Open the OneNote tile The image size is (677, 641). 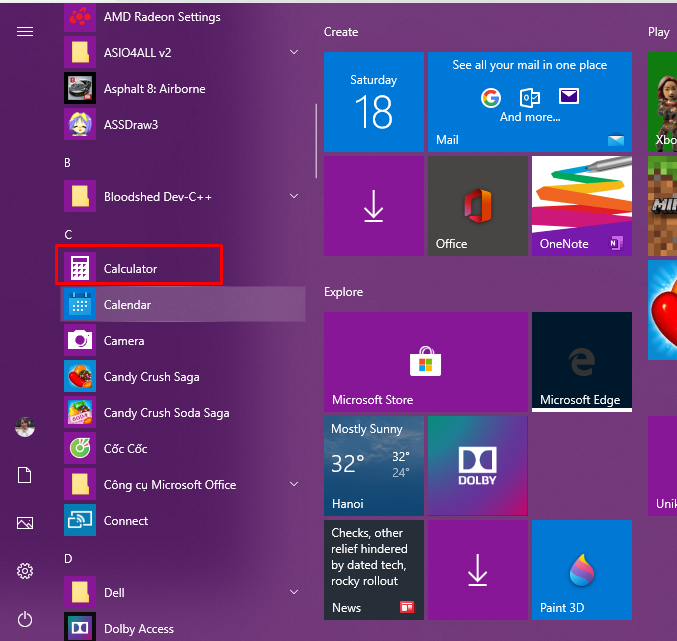pyautogui.click(x=582, y=206)
